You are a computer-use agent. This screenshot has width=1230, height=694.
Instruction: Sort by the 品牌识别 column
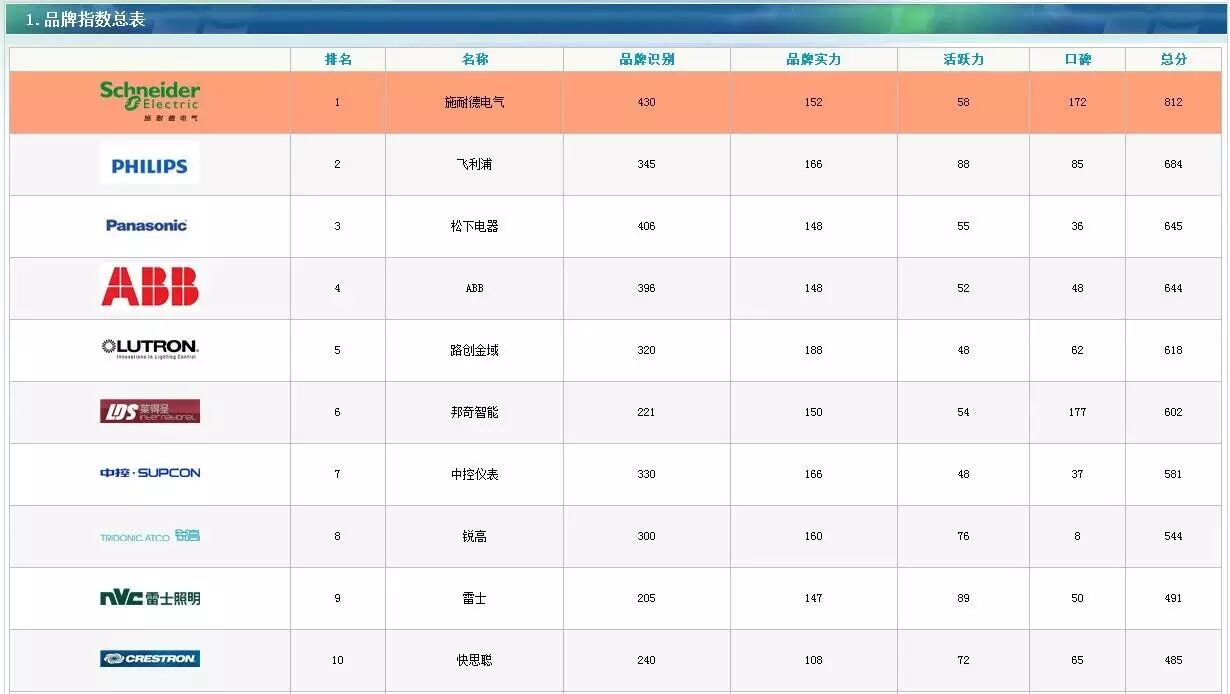[x=646, y=58]
